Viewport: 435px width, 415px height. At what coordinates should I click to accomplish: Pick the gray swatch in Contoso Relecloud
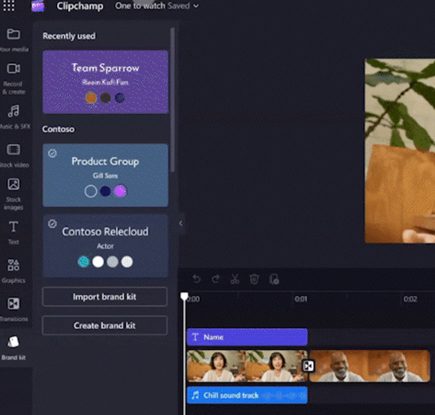(x=113, y=262)
